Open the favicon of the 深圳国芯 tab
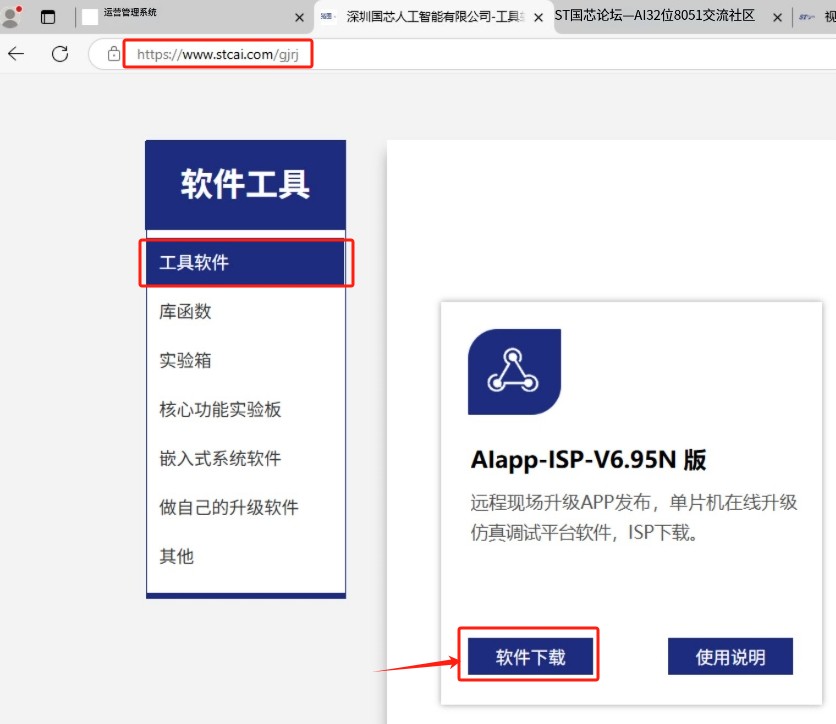Image resolution: width=836 pixels, height=724 pixels. [327, 17]
